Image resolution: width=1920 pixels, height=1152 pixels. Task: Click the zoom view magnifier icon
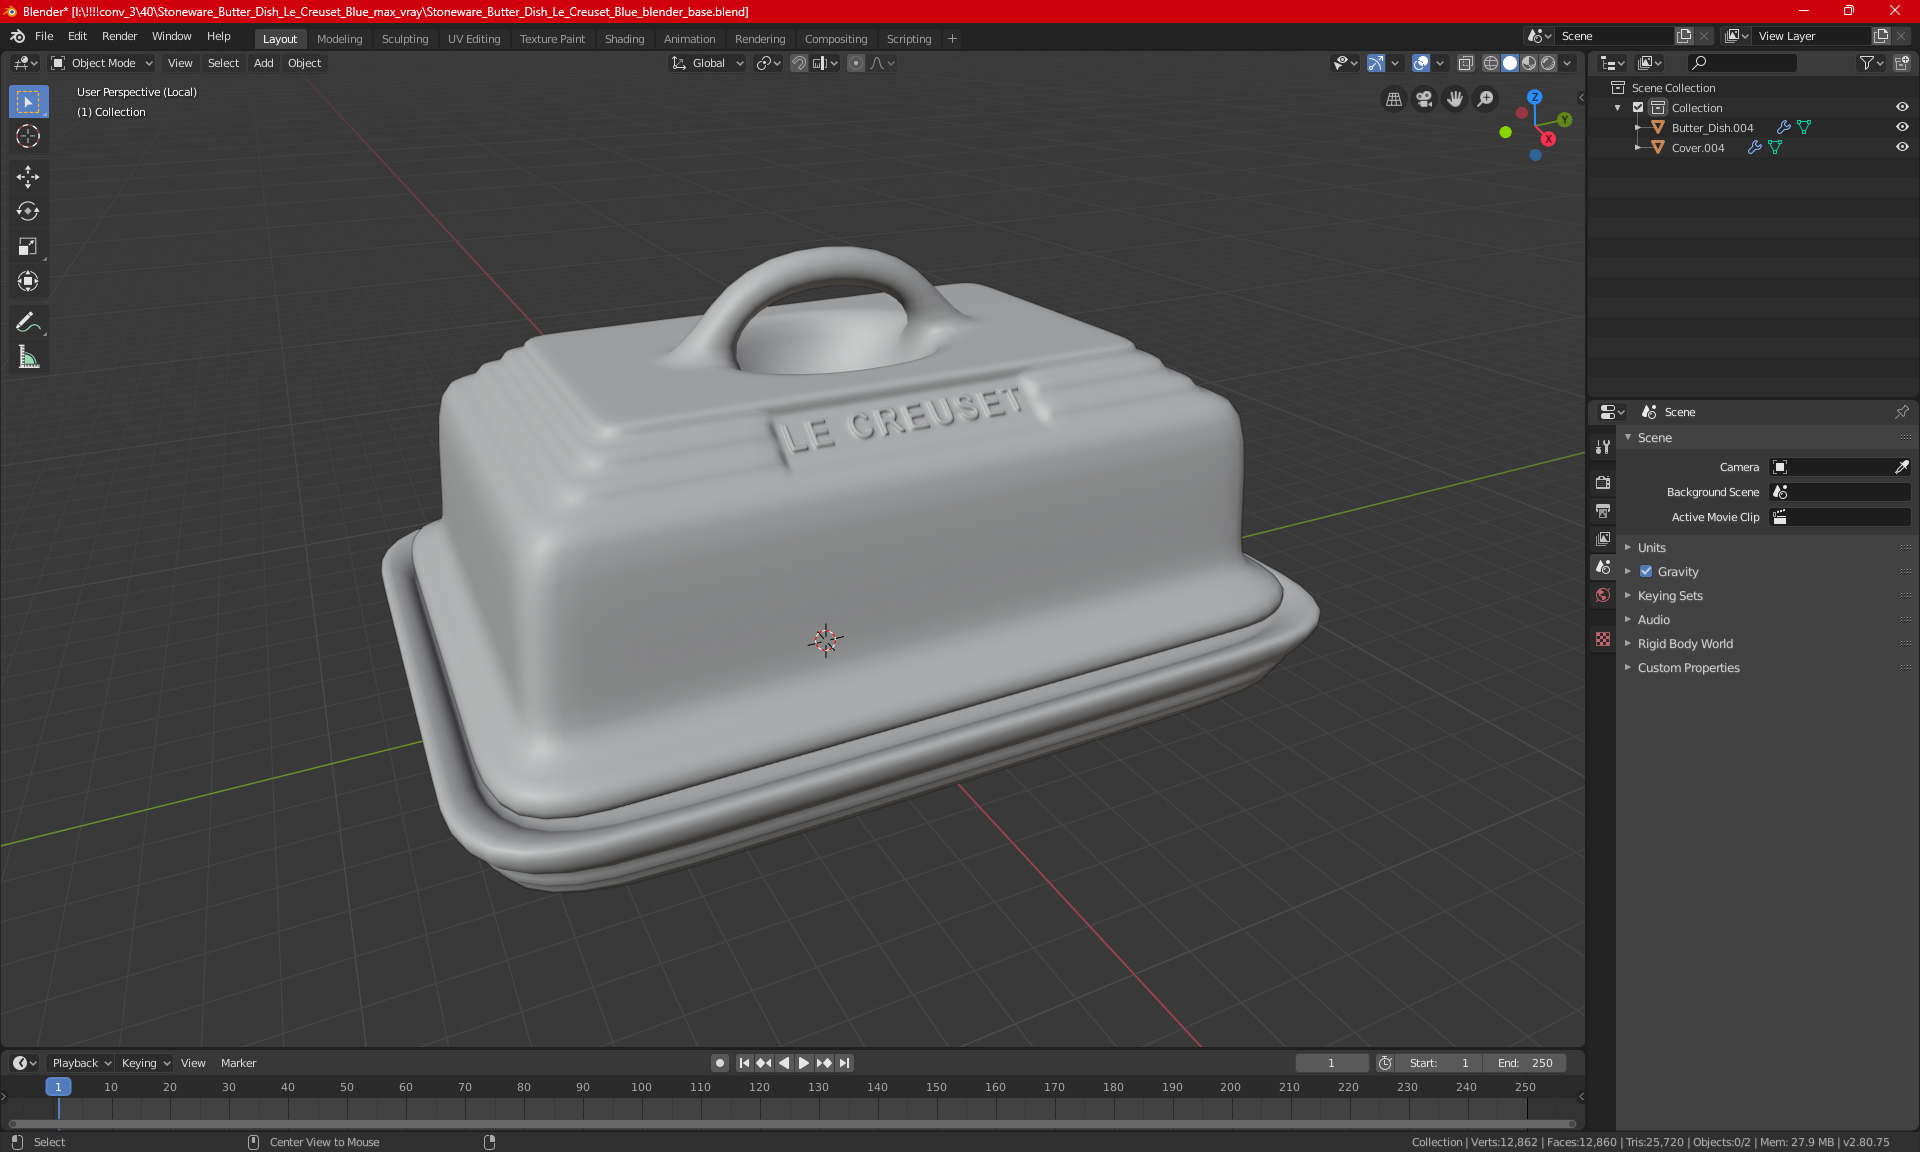tap(1486, 99)
